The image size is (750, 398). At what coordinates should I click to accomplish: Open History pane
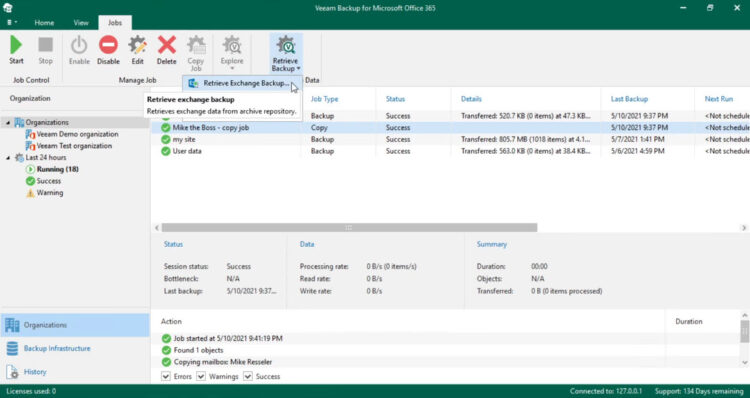tap(75, 372)
